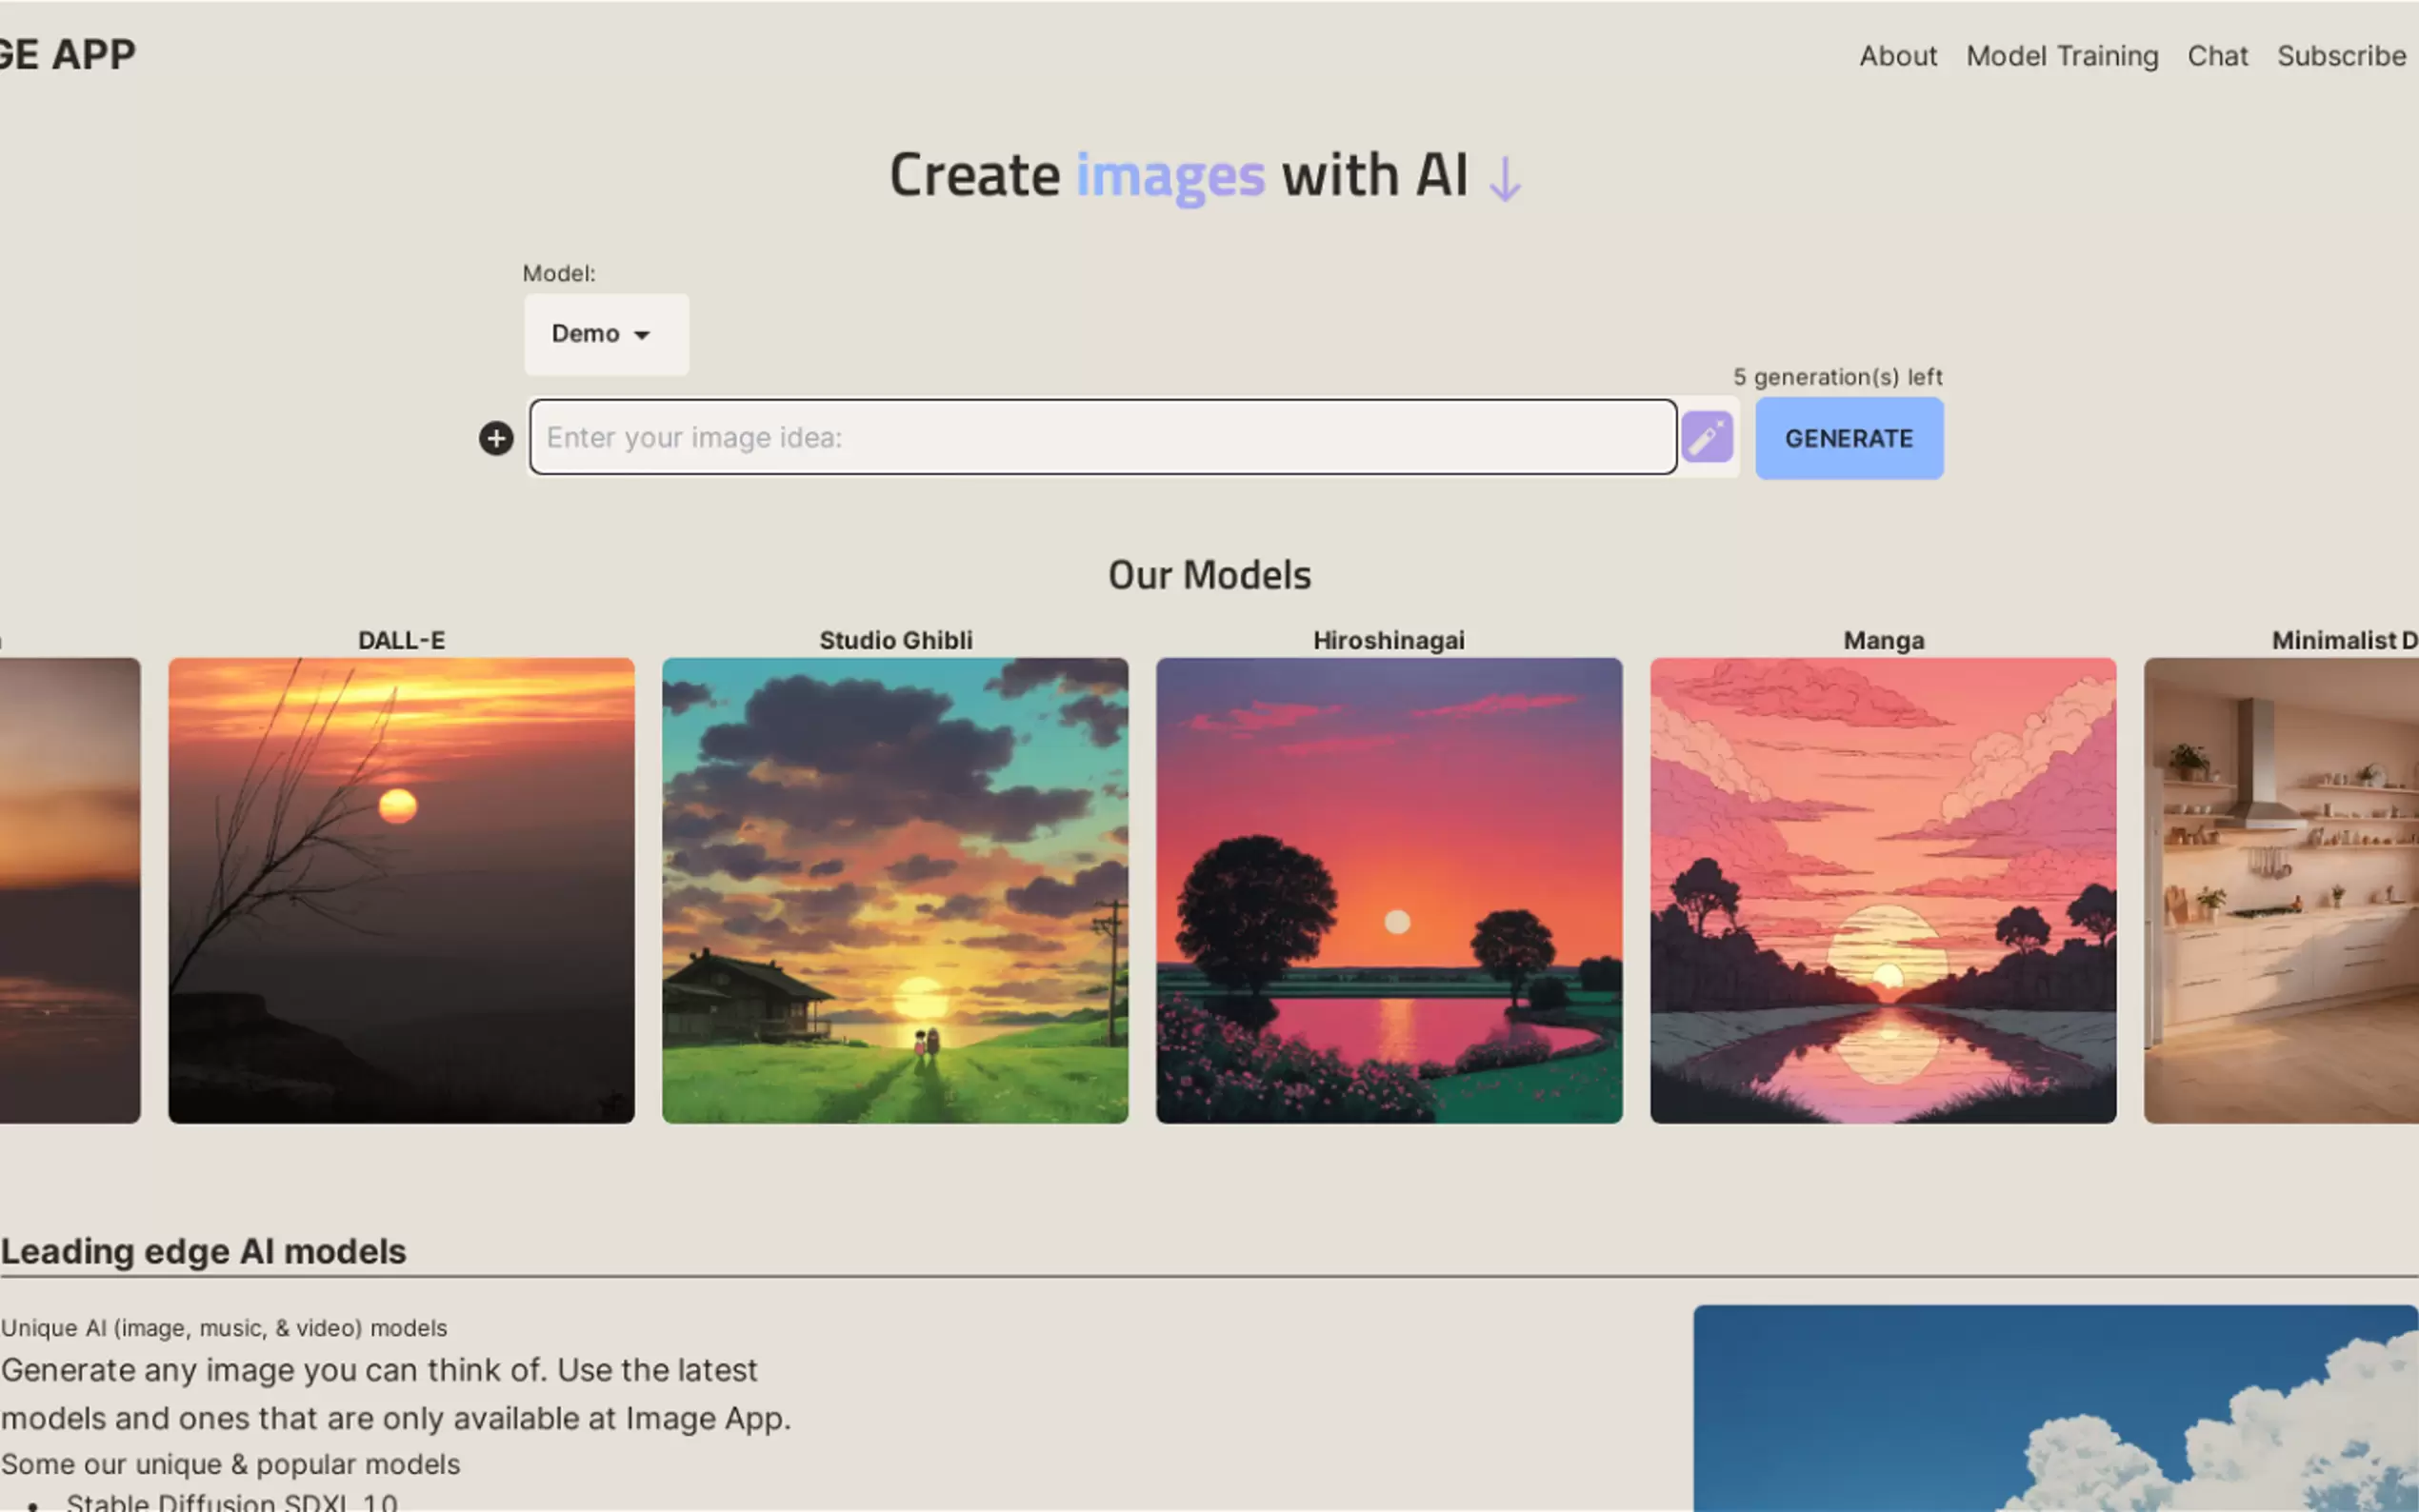This screenshot has height=1512, width=2419.
Task: Click the 'Hiroshinagai' model label
Action: (1389, 640)
